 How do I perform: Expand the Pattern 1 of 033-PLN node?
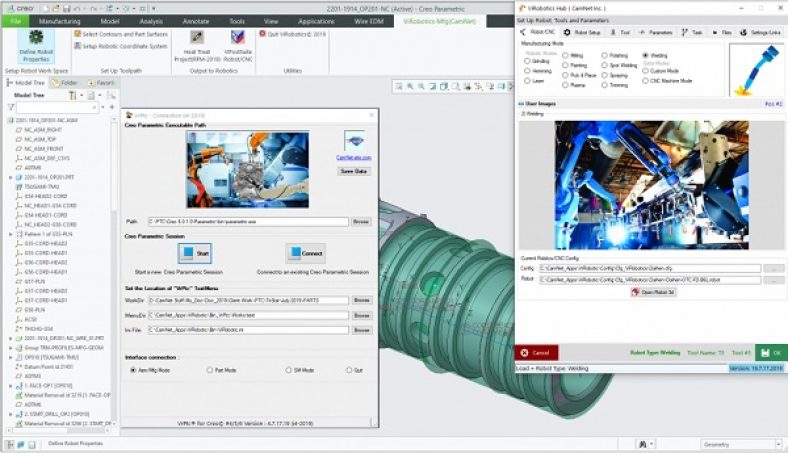click(x=11, y=234)
